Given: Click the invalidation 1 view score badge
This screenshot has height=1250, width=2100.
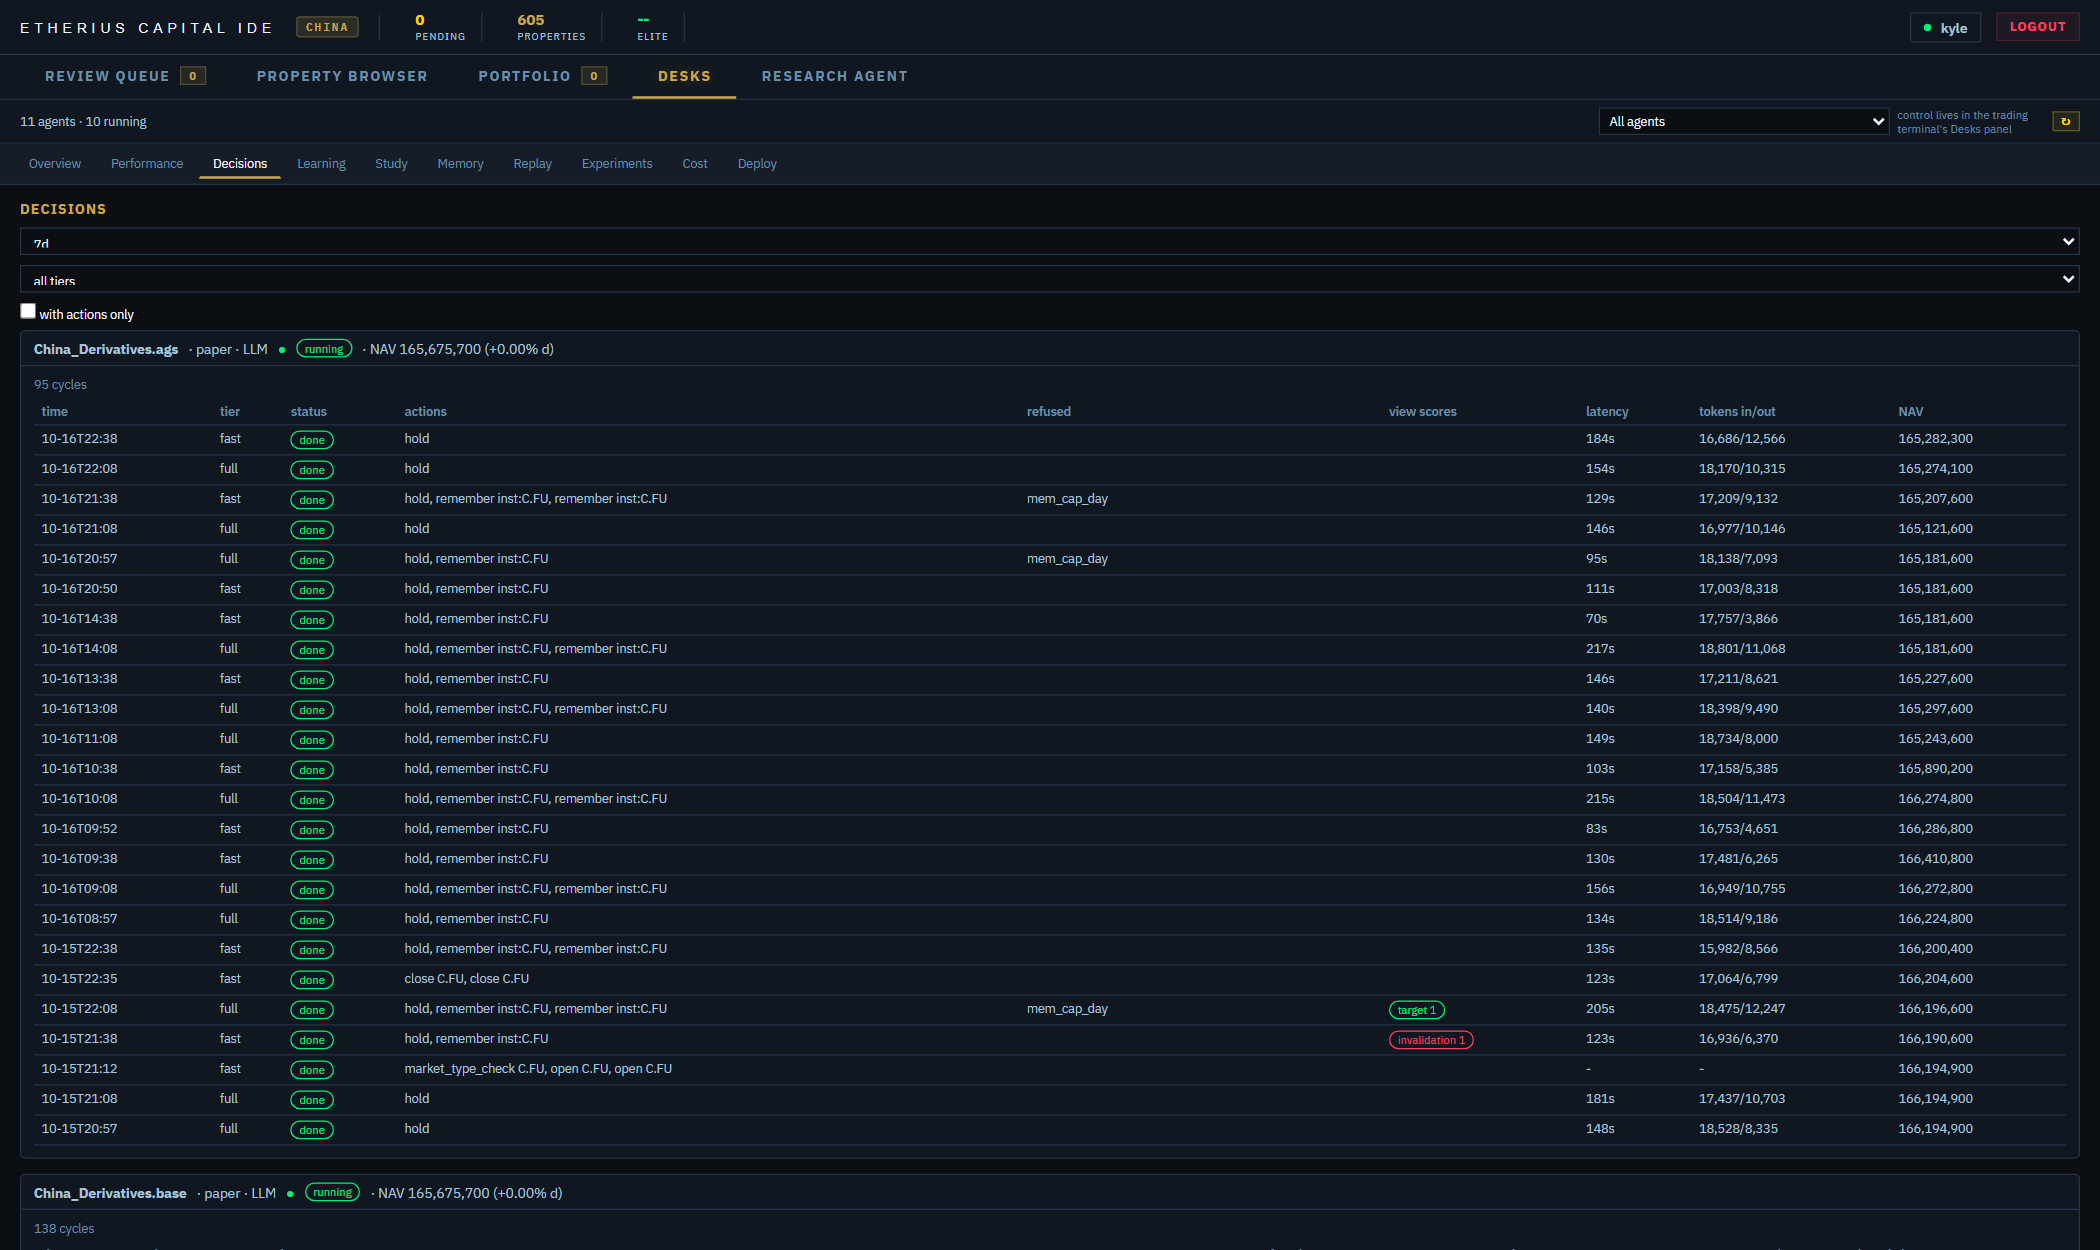Looking at the screenshot, I should coord(1431,1040).
